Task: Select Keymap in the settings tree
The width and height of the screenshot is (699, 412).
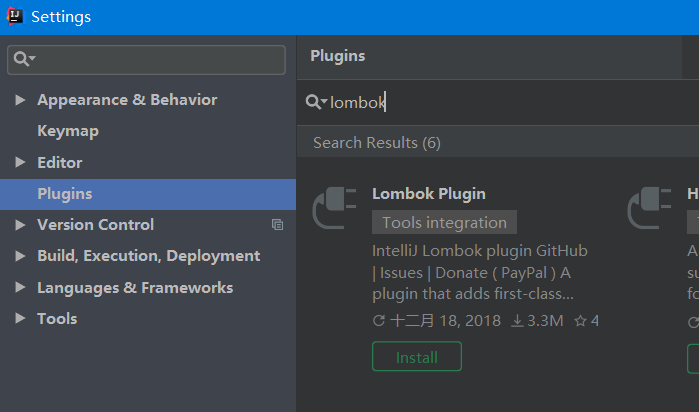Action: pos(68,131)
